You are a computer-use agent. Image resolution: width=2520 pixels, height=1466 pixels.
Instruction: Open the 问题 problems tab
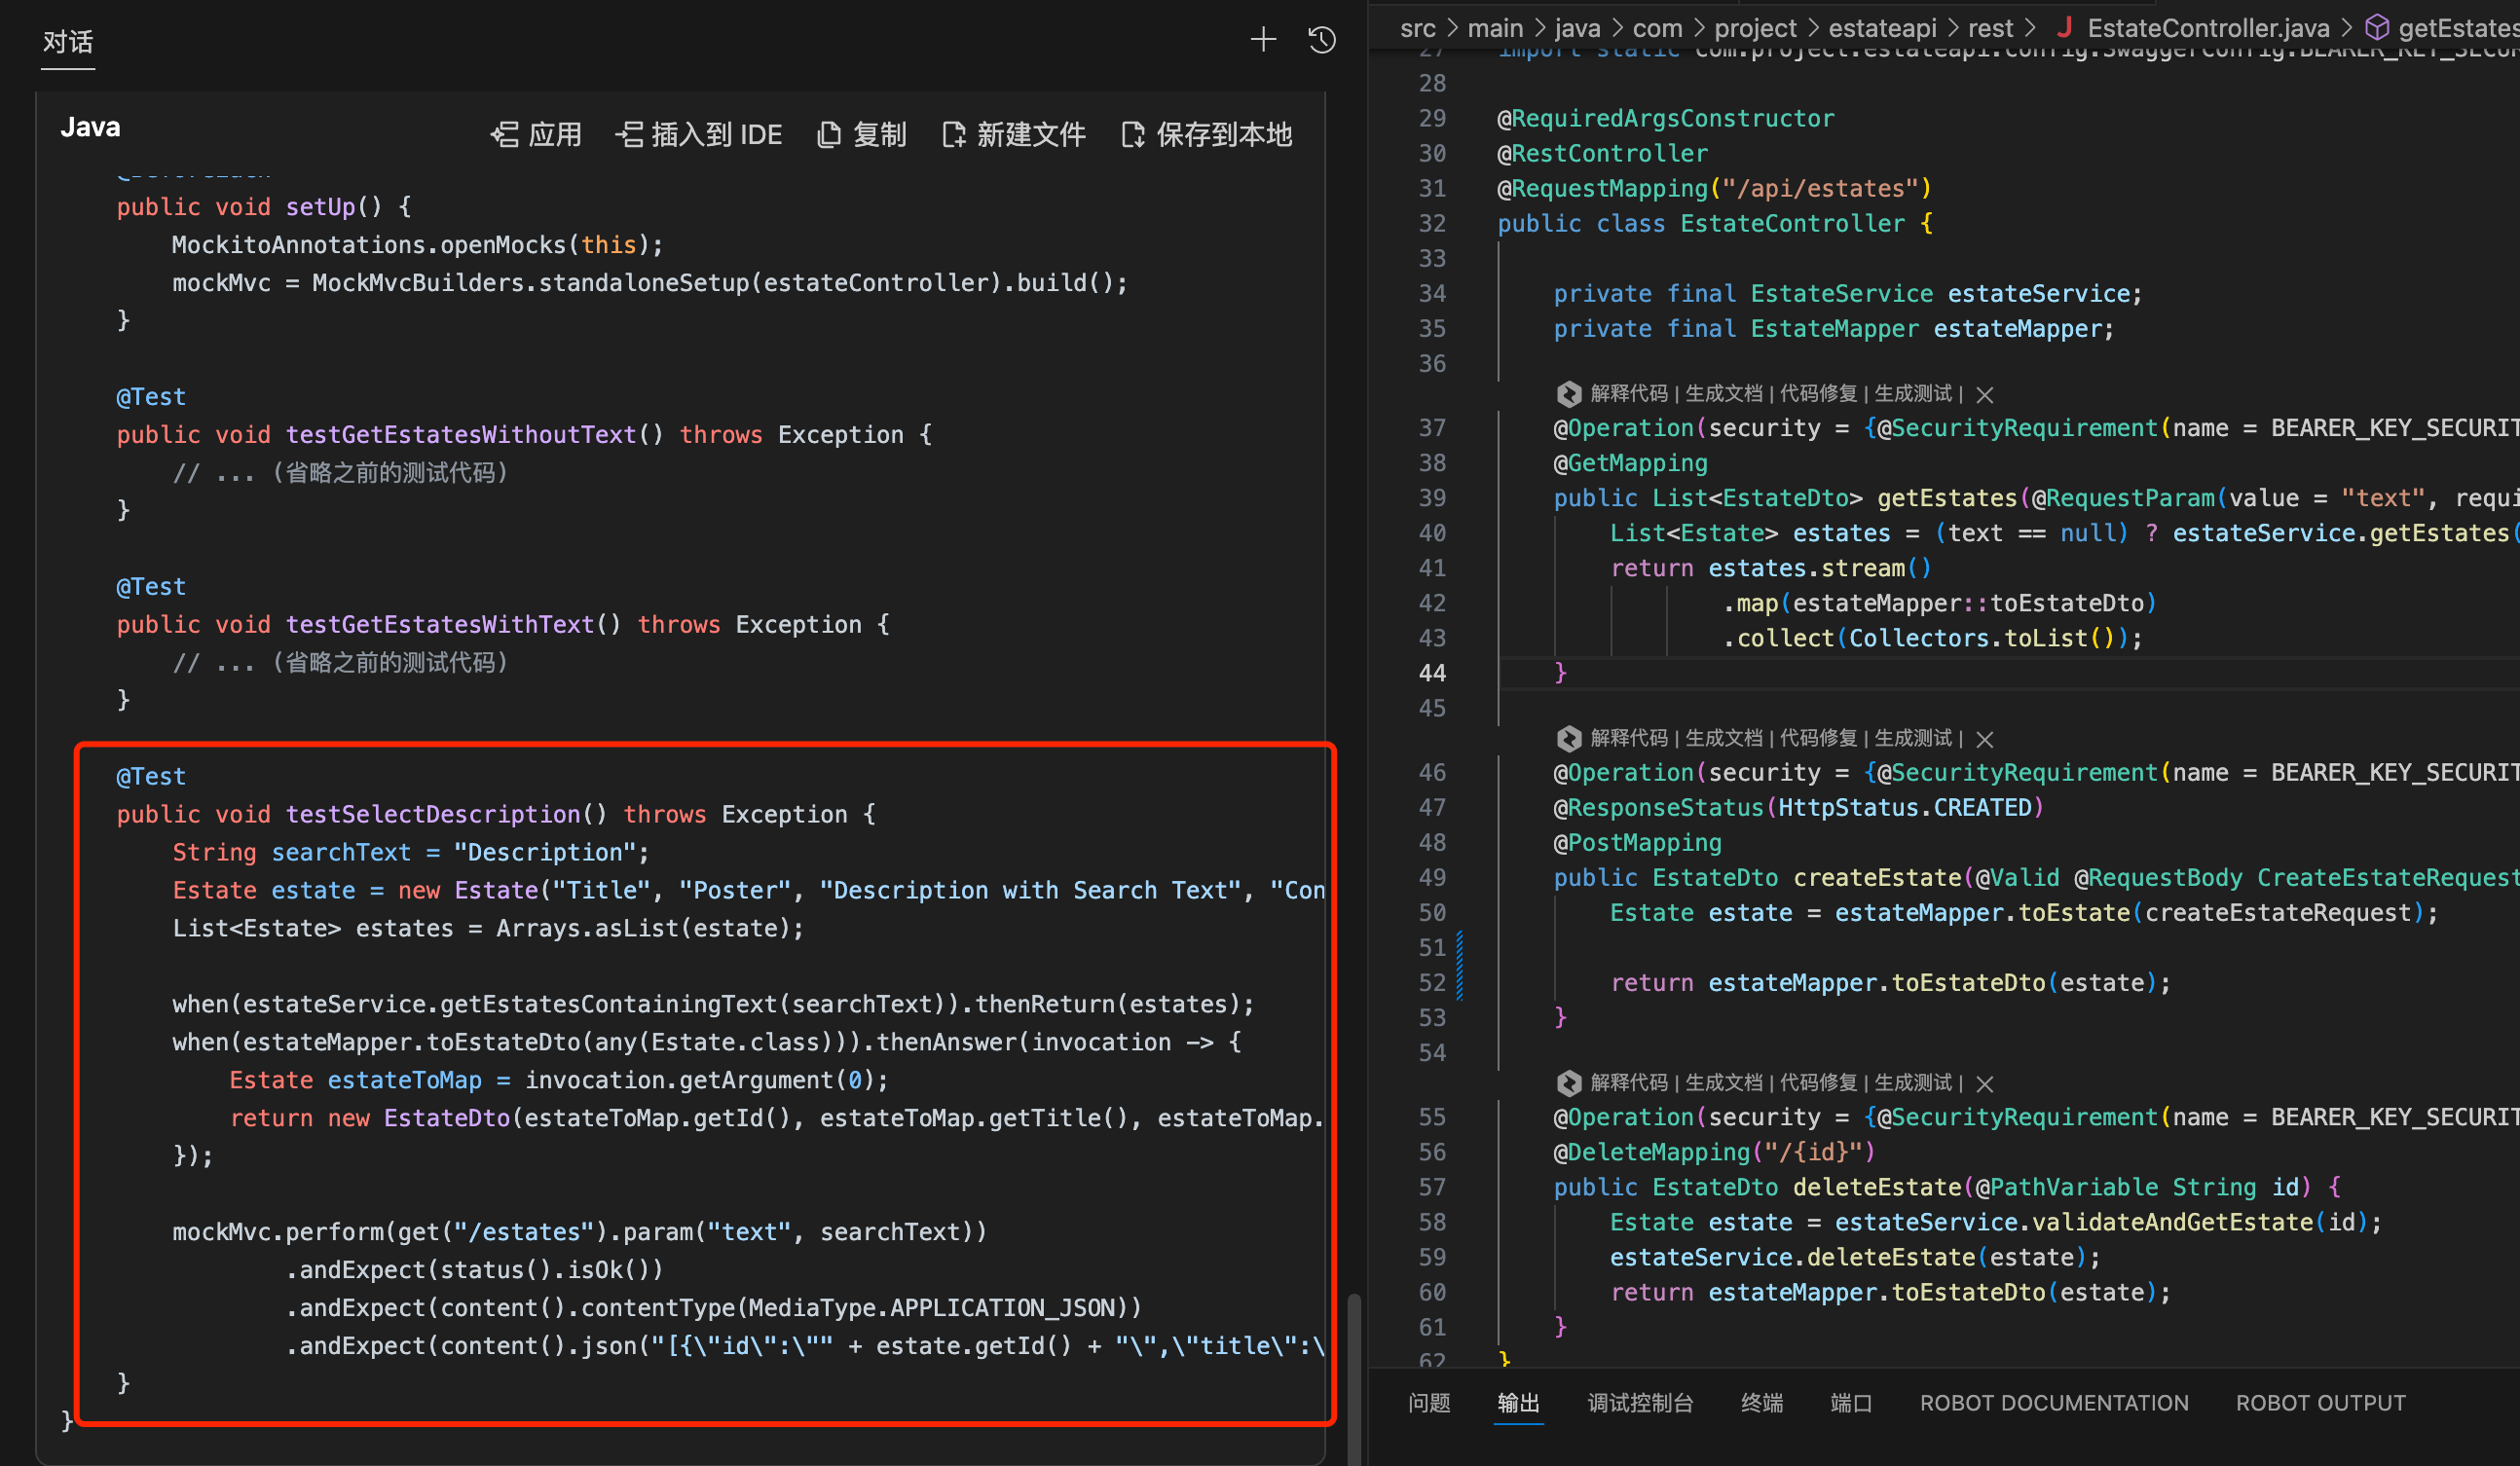(x=1429, y=1403)
